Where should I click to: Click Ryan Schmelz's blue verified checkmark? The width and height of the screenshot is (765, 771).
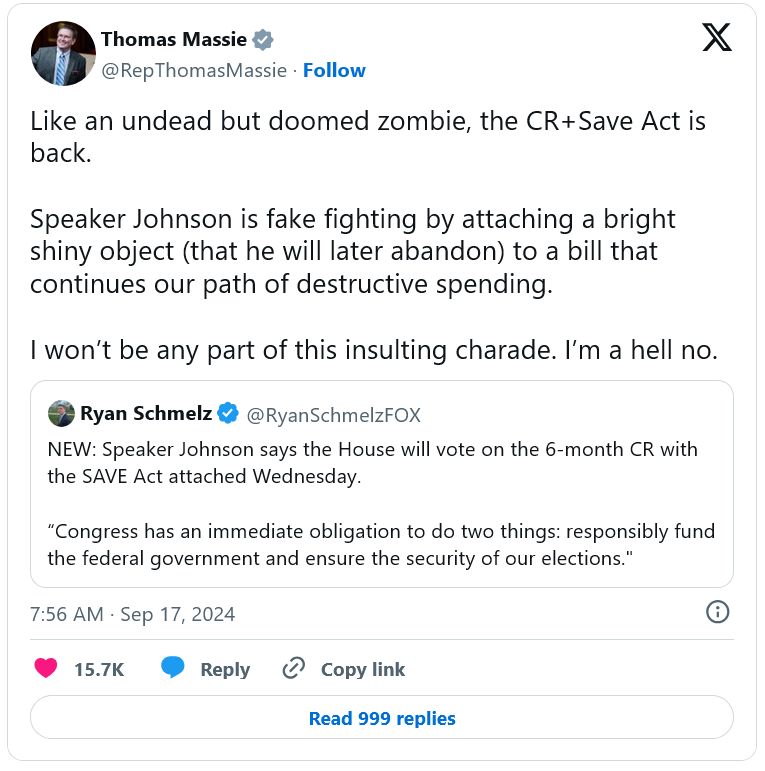(x=228, y=413)
